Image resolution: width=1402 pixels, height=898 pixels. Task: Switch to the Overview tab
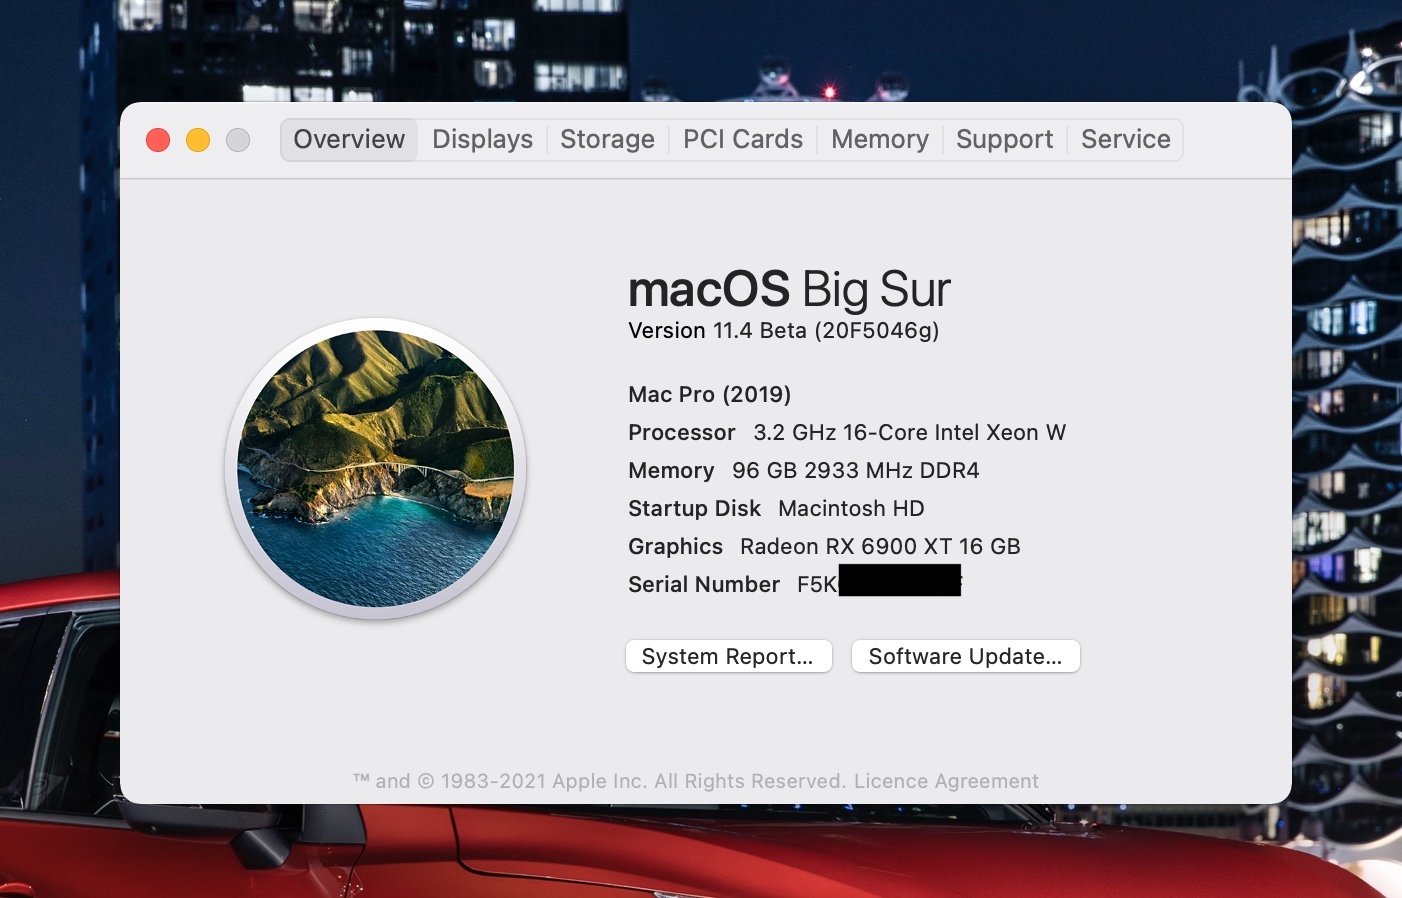(x=349, y=139)
